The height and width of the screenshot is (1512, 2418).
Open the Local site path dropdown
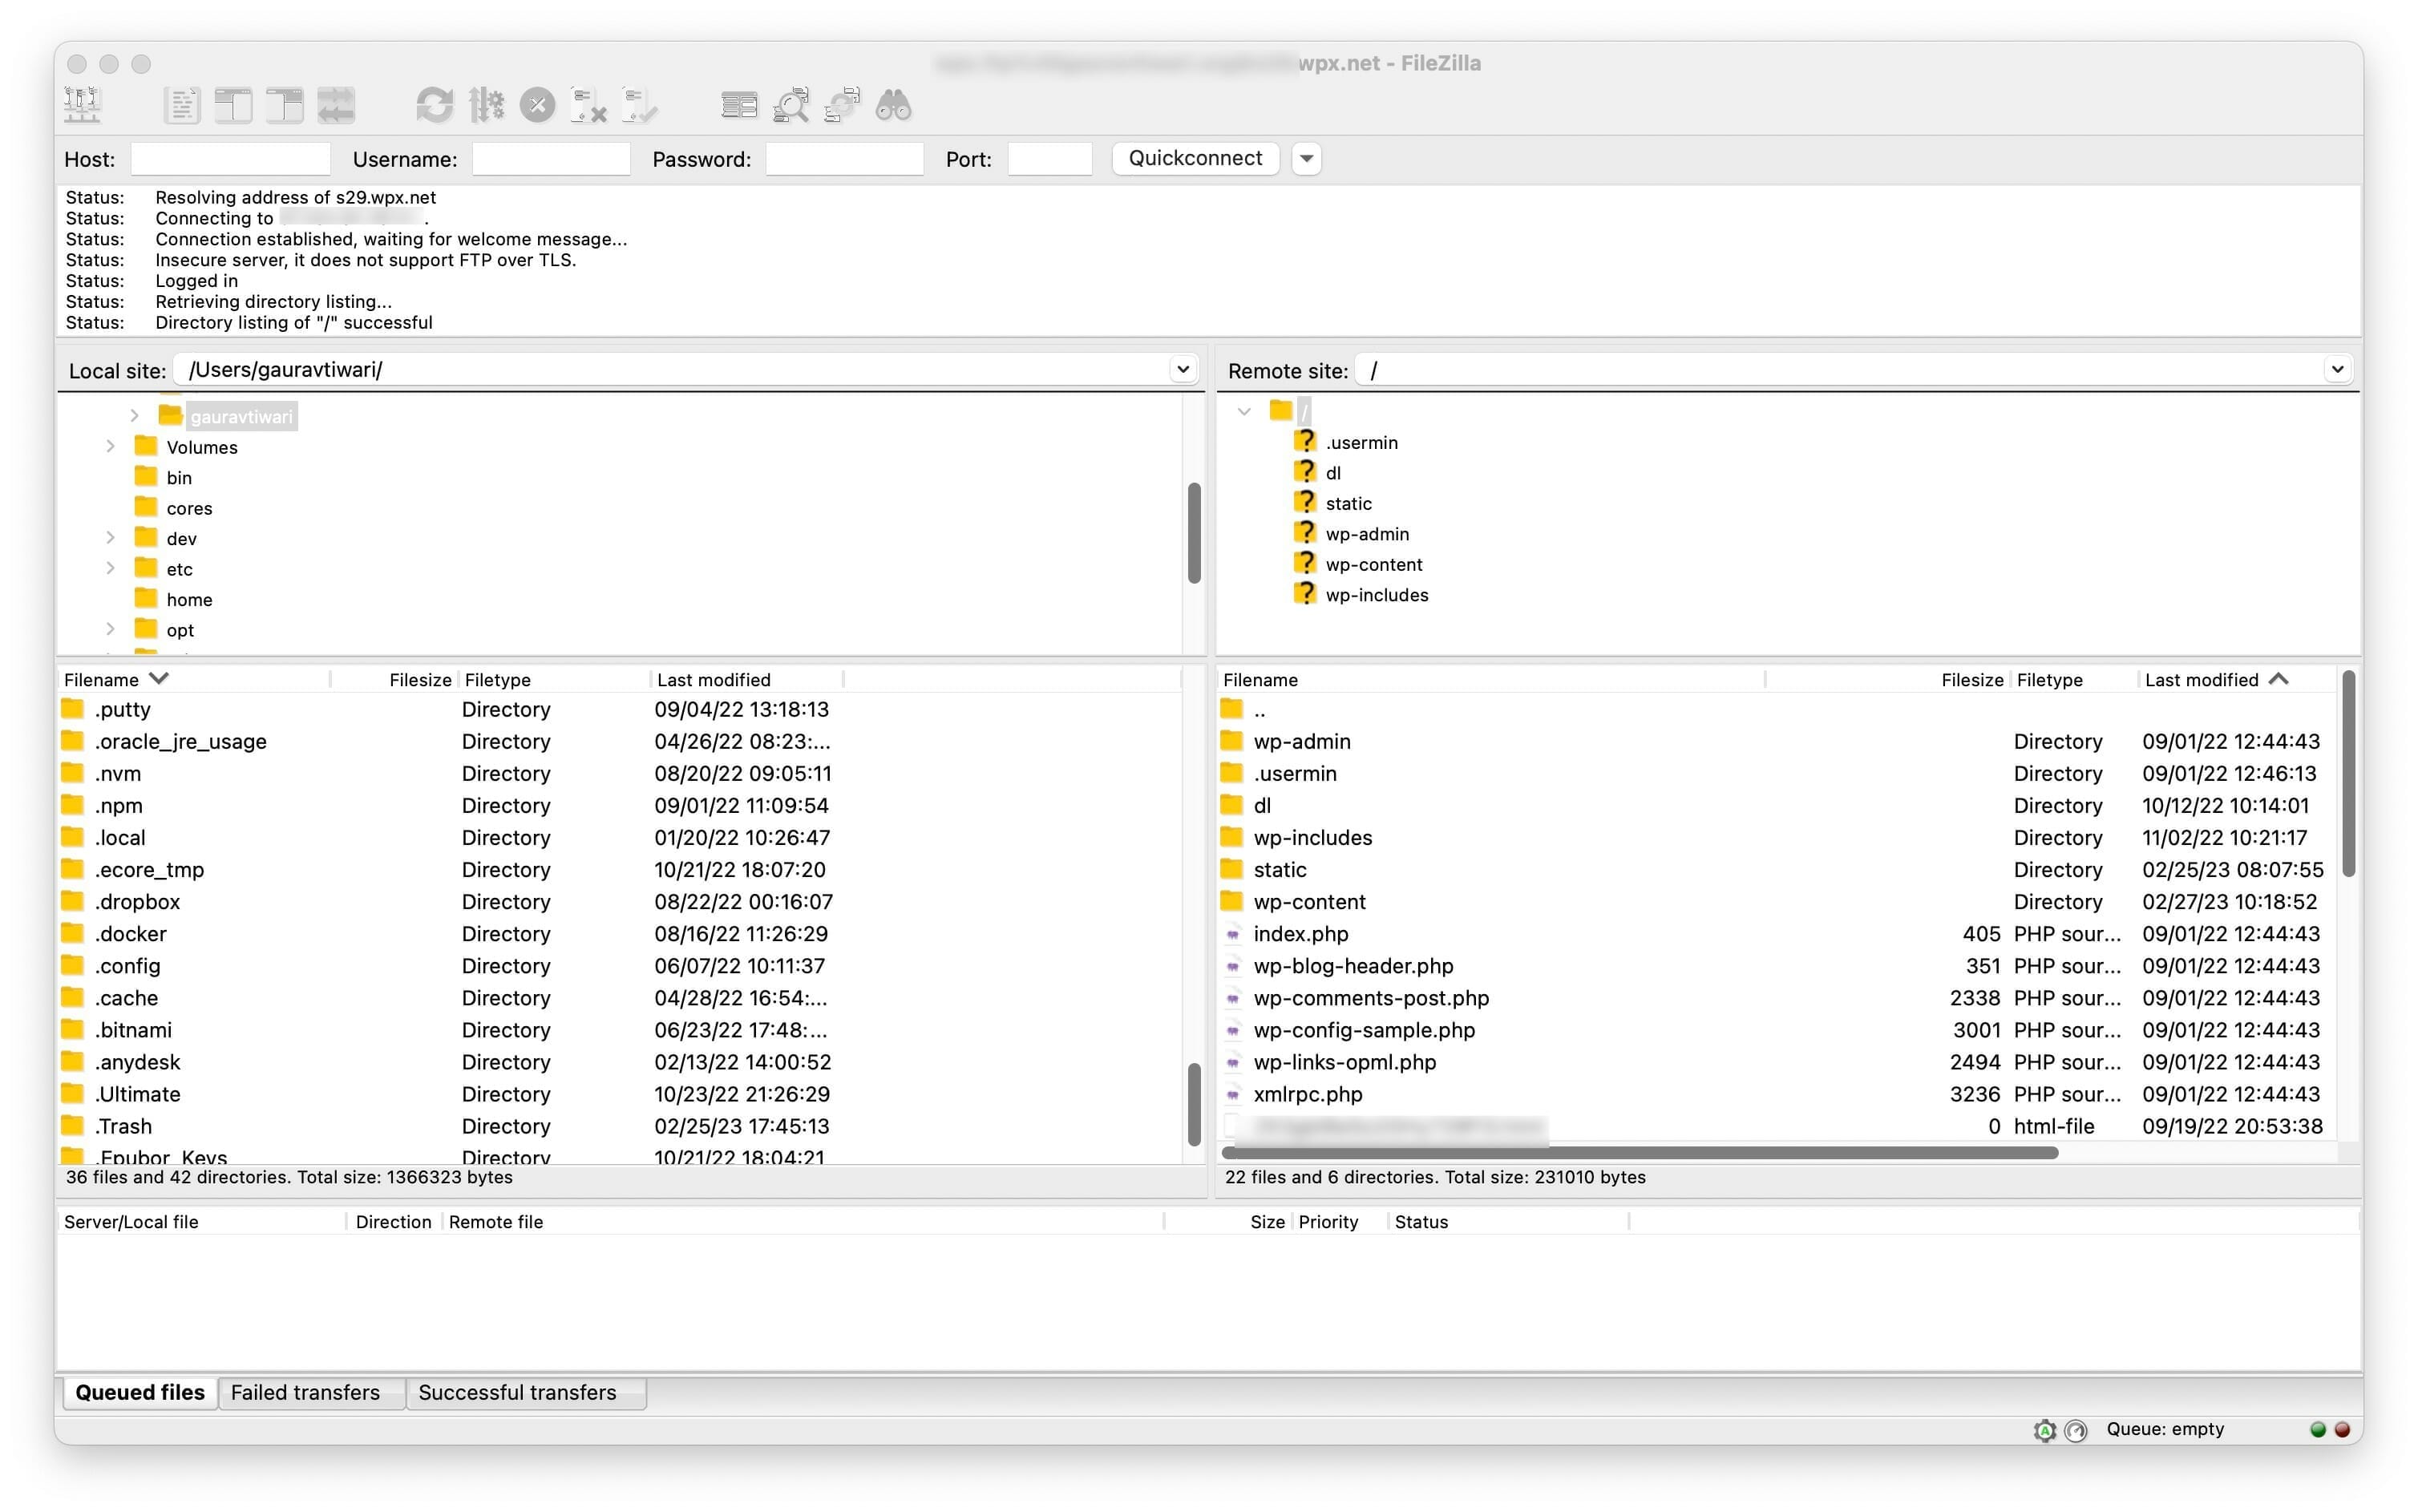(1182, 369)
